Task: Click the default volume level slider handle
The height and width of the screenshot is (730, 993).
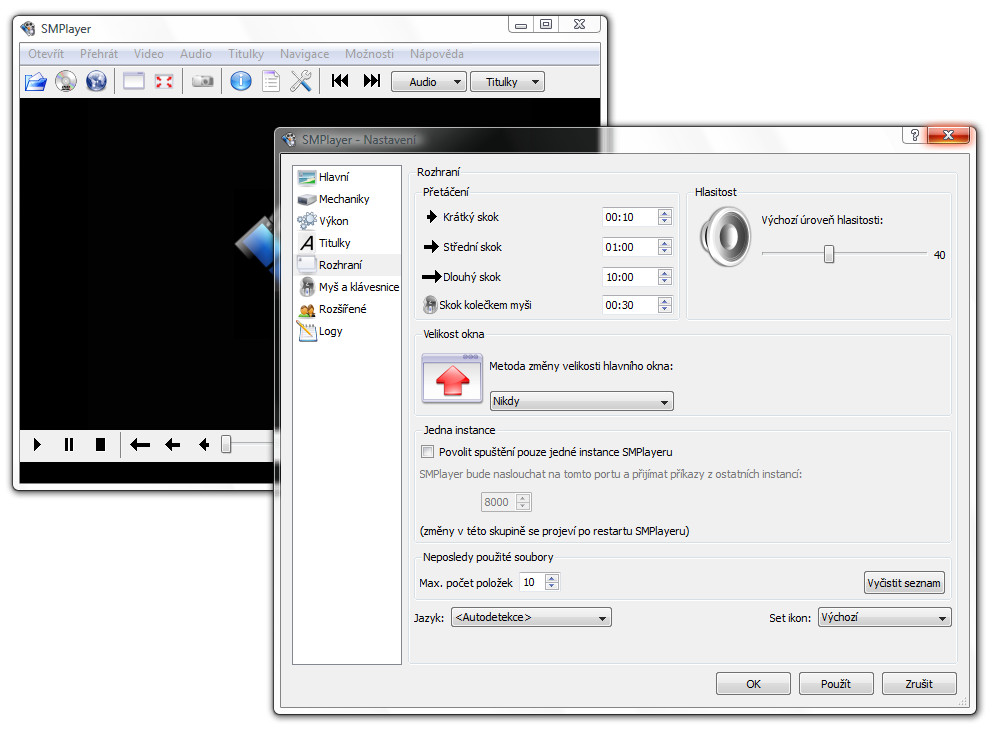Action: click(x=829, y=255)
